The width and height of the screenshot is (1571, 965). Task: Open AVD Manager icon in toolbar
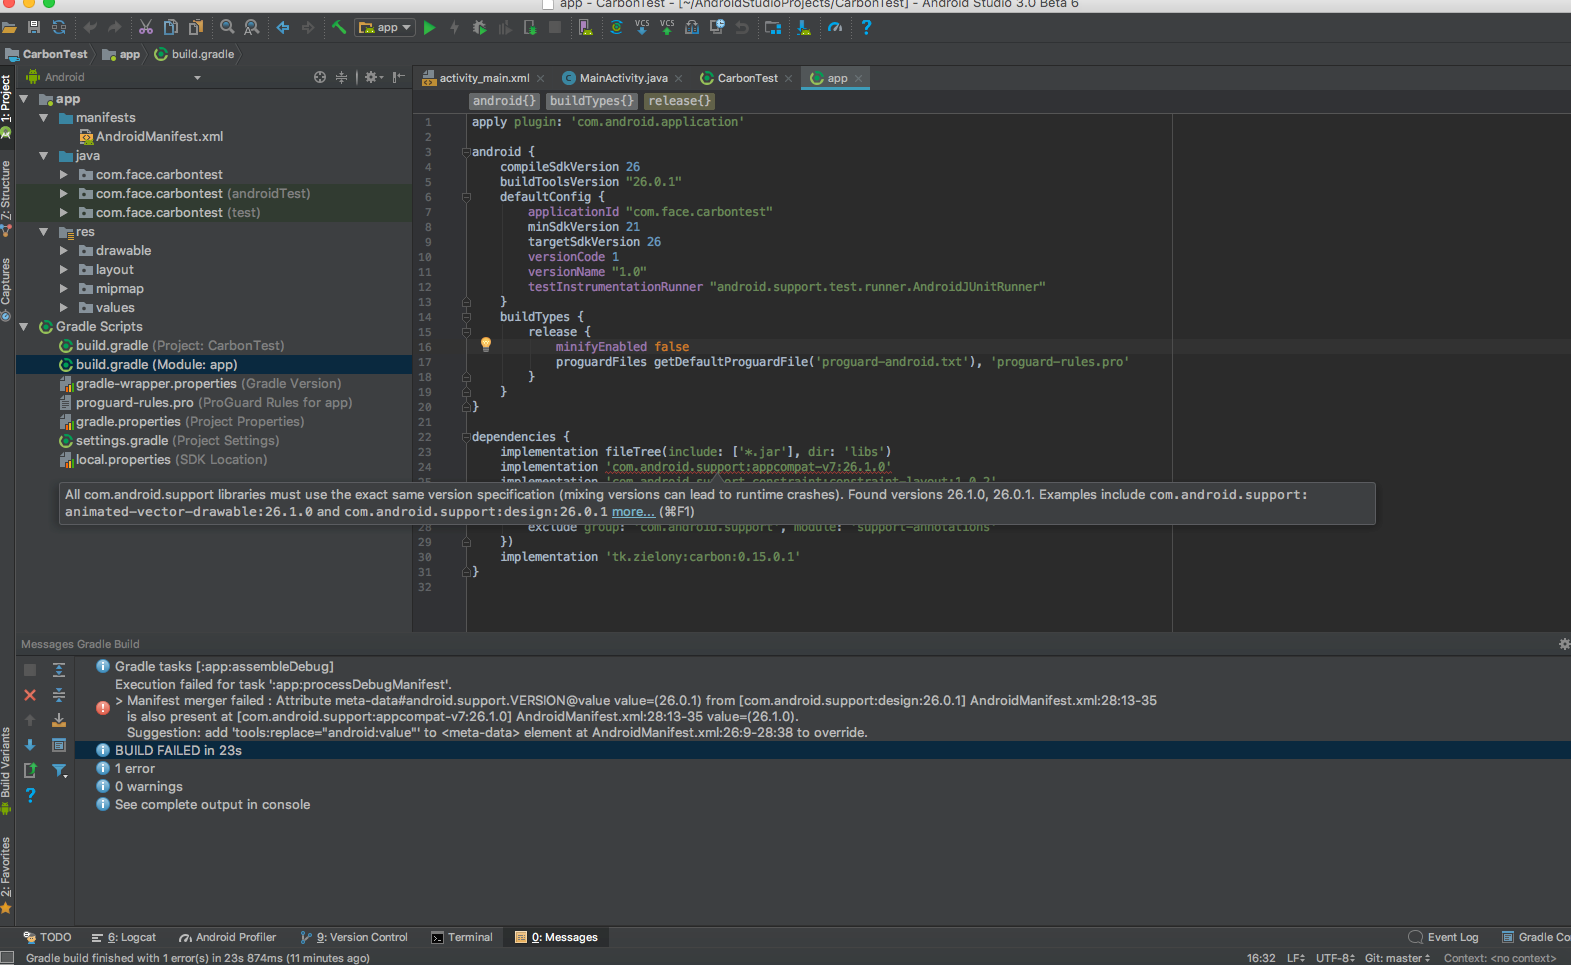(x=586, y=28)
